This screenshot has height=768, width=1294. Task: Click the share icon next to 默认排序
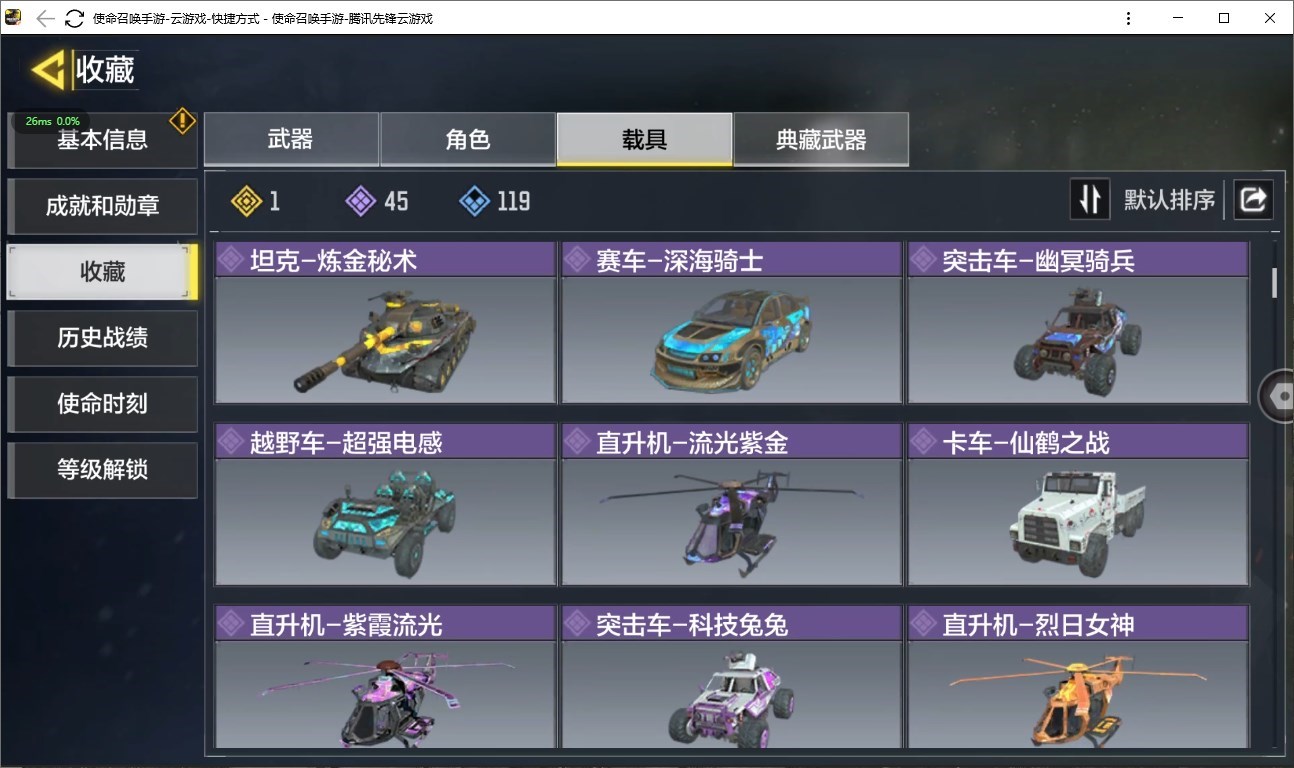coord(1253,199)
